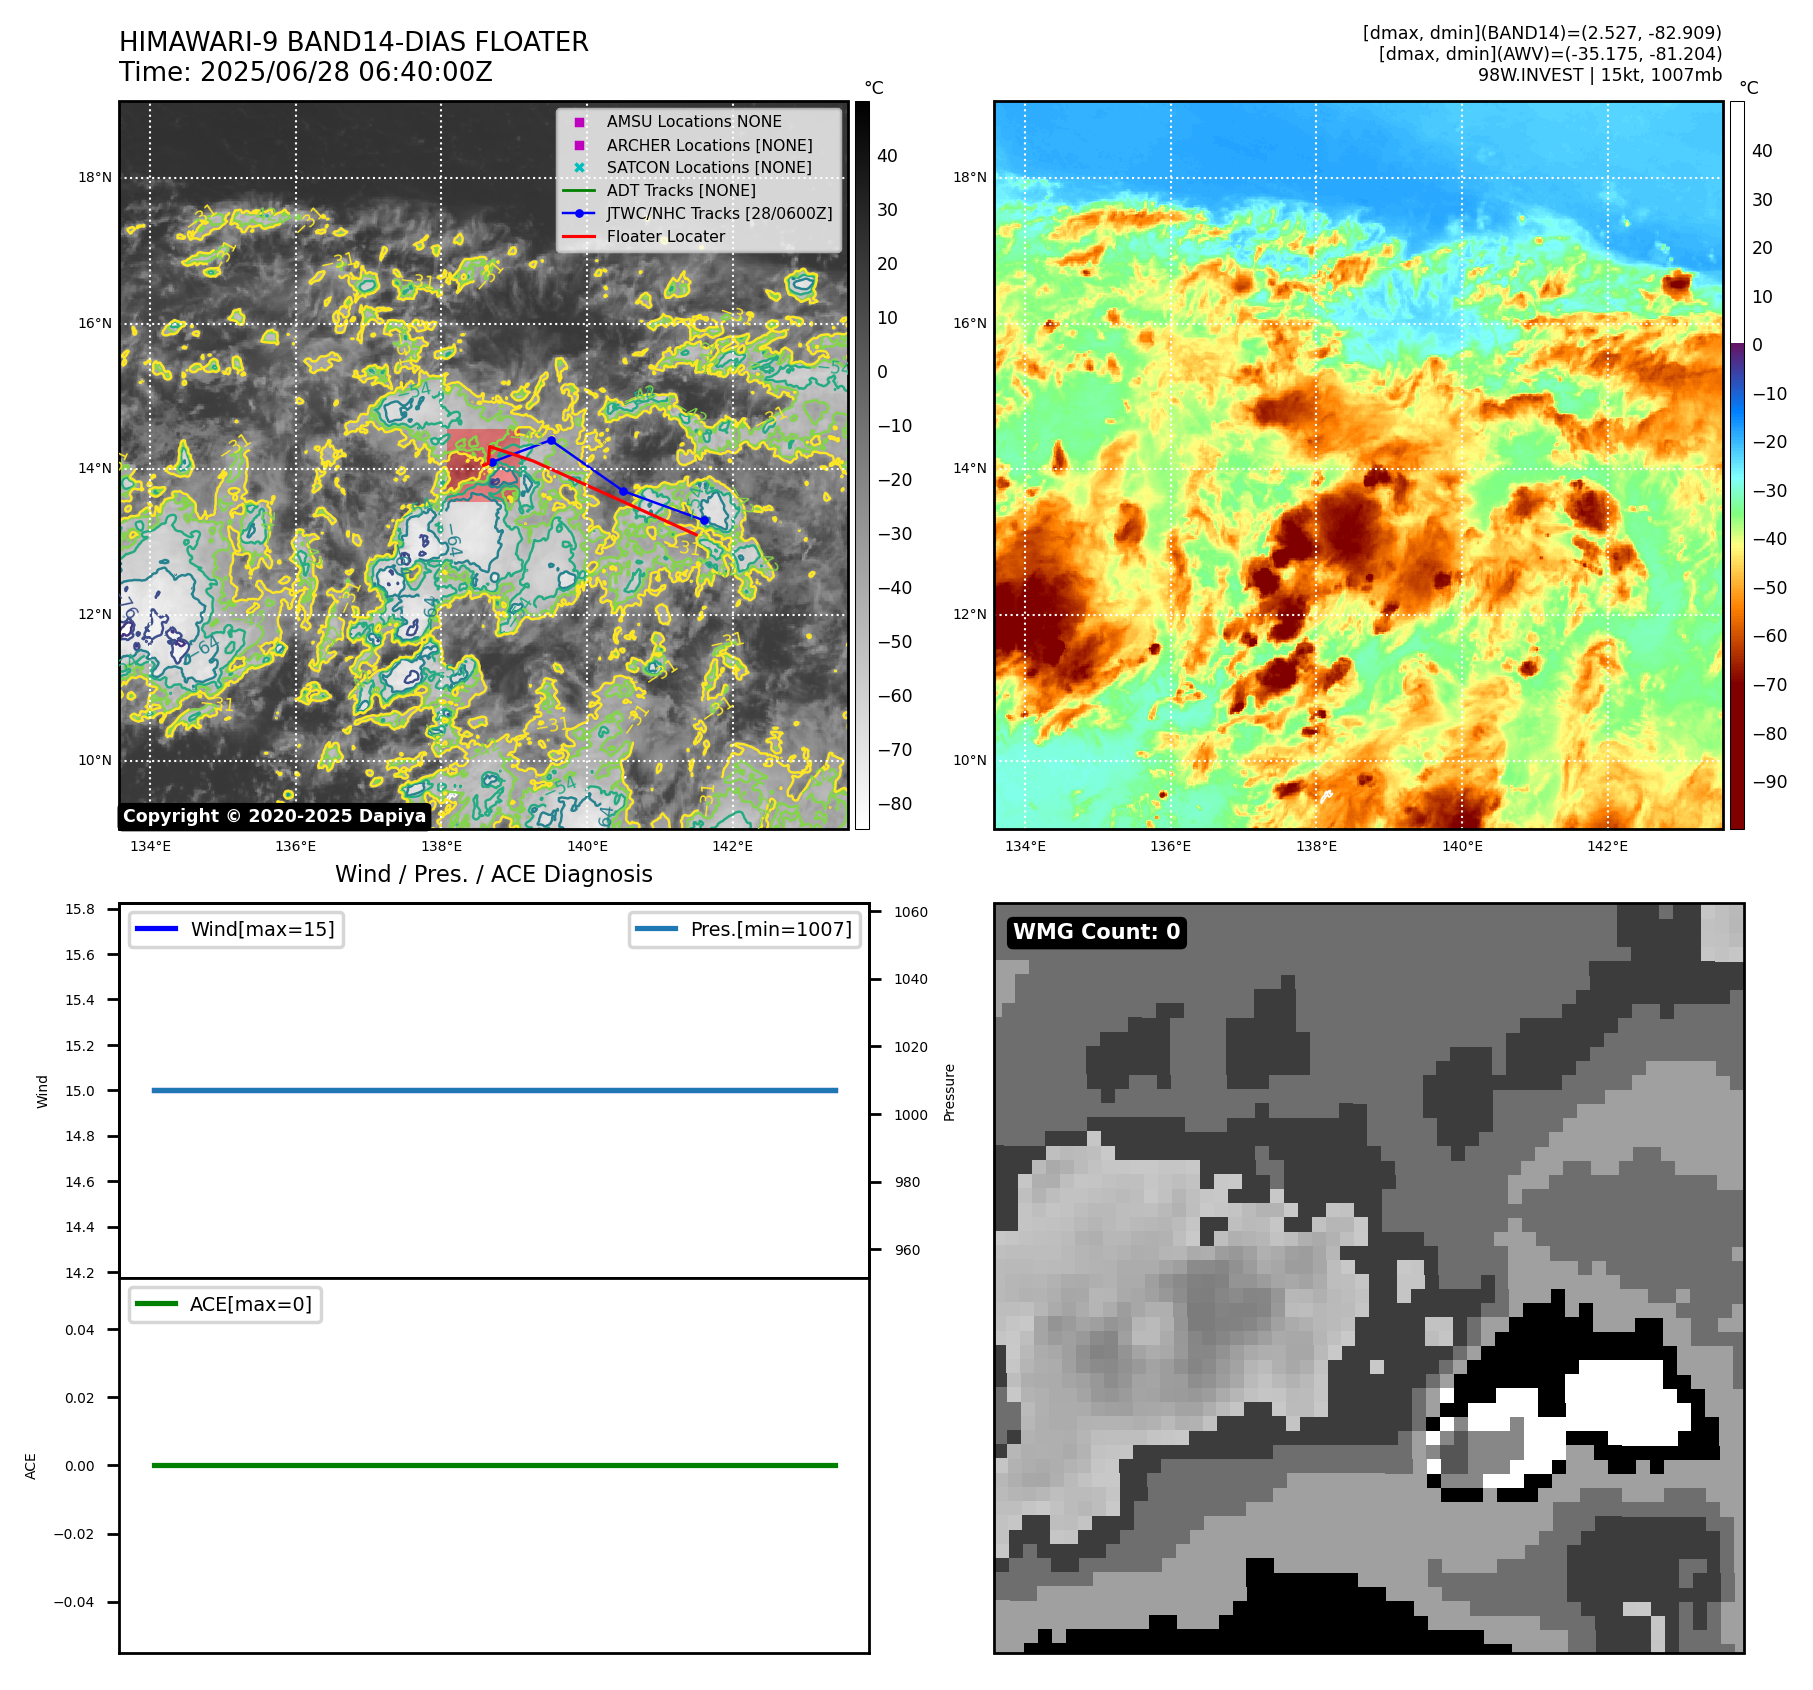The image size is (1813, 1690).
Task: Click the 'ACE[max=0]' legend
Action: pos(225,1305)
